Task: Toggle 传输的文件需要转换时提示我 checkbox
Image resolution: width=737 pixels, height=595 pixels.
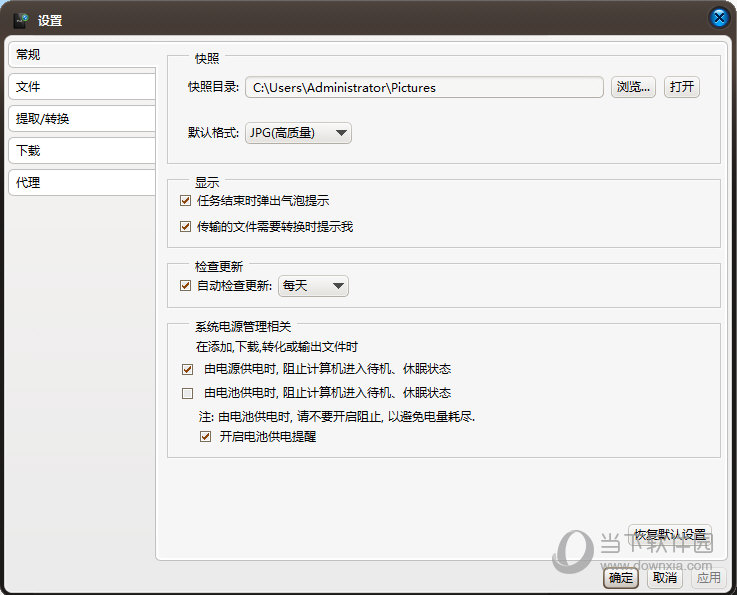Action: [186, 227]
